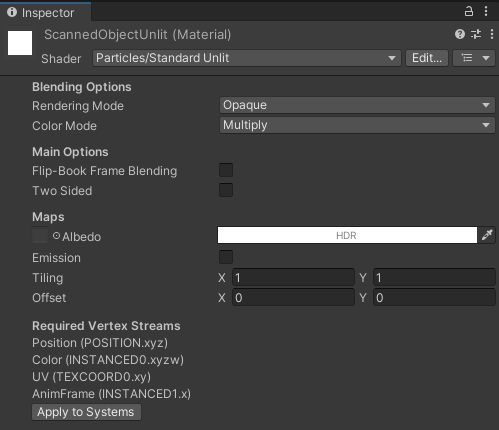Click the UV (TEXCOORD0.xy) stream text
The width and height of the screenshot is (499, 430).
[x=91, y=377]
